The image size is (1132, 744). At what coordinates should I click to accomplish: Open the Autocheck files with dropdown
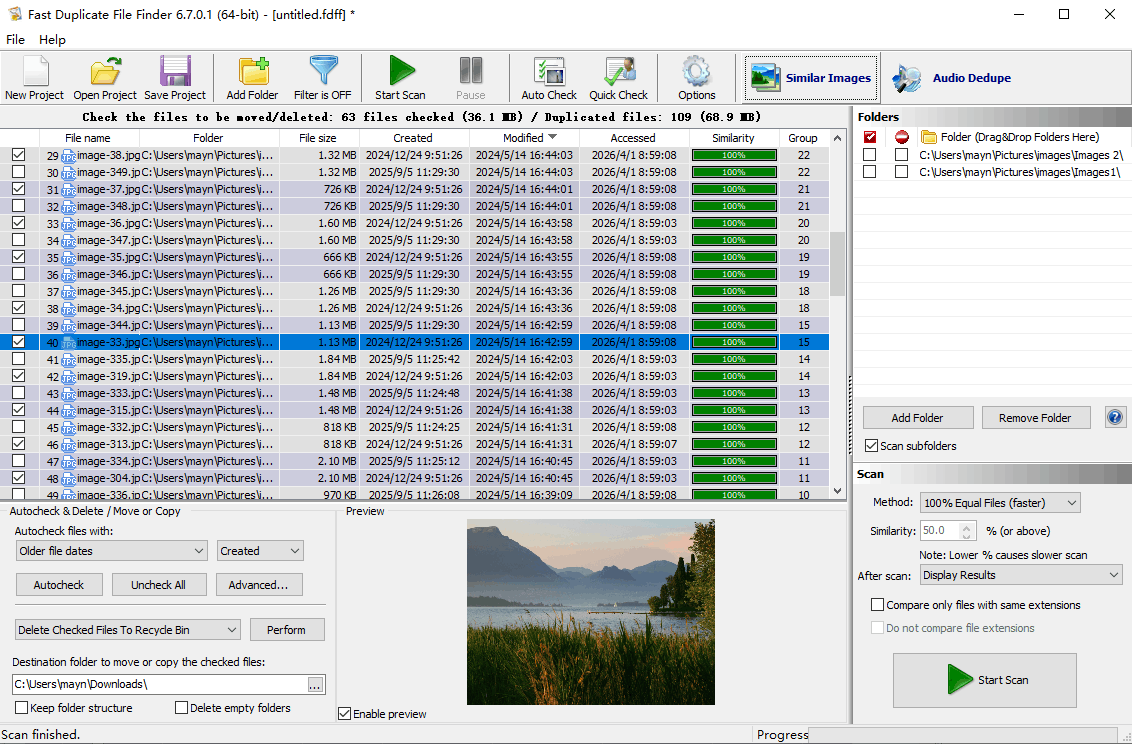[110, 550]
